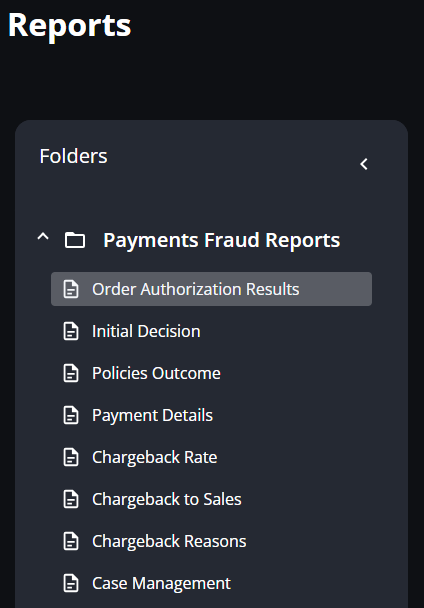
Task: Collapse the Payments Fraud Reports folder caret
Action: click(43, 237)
